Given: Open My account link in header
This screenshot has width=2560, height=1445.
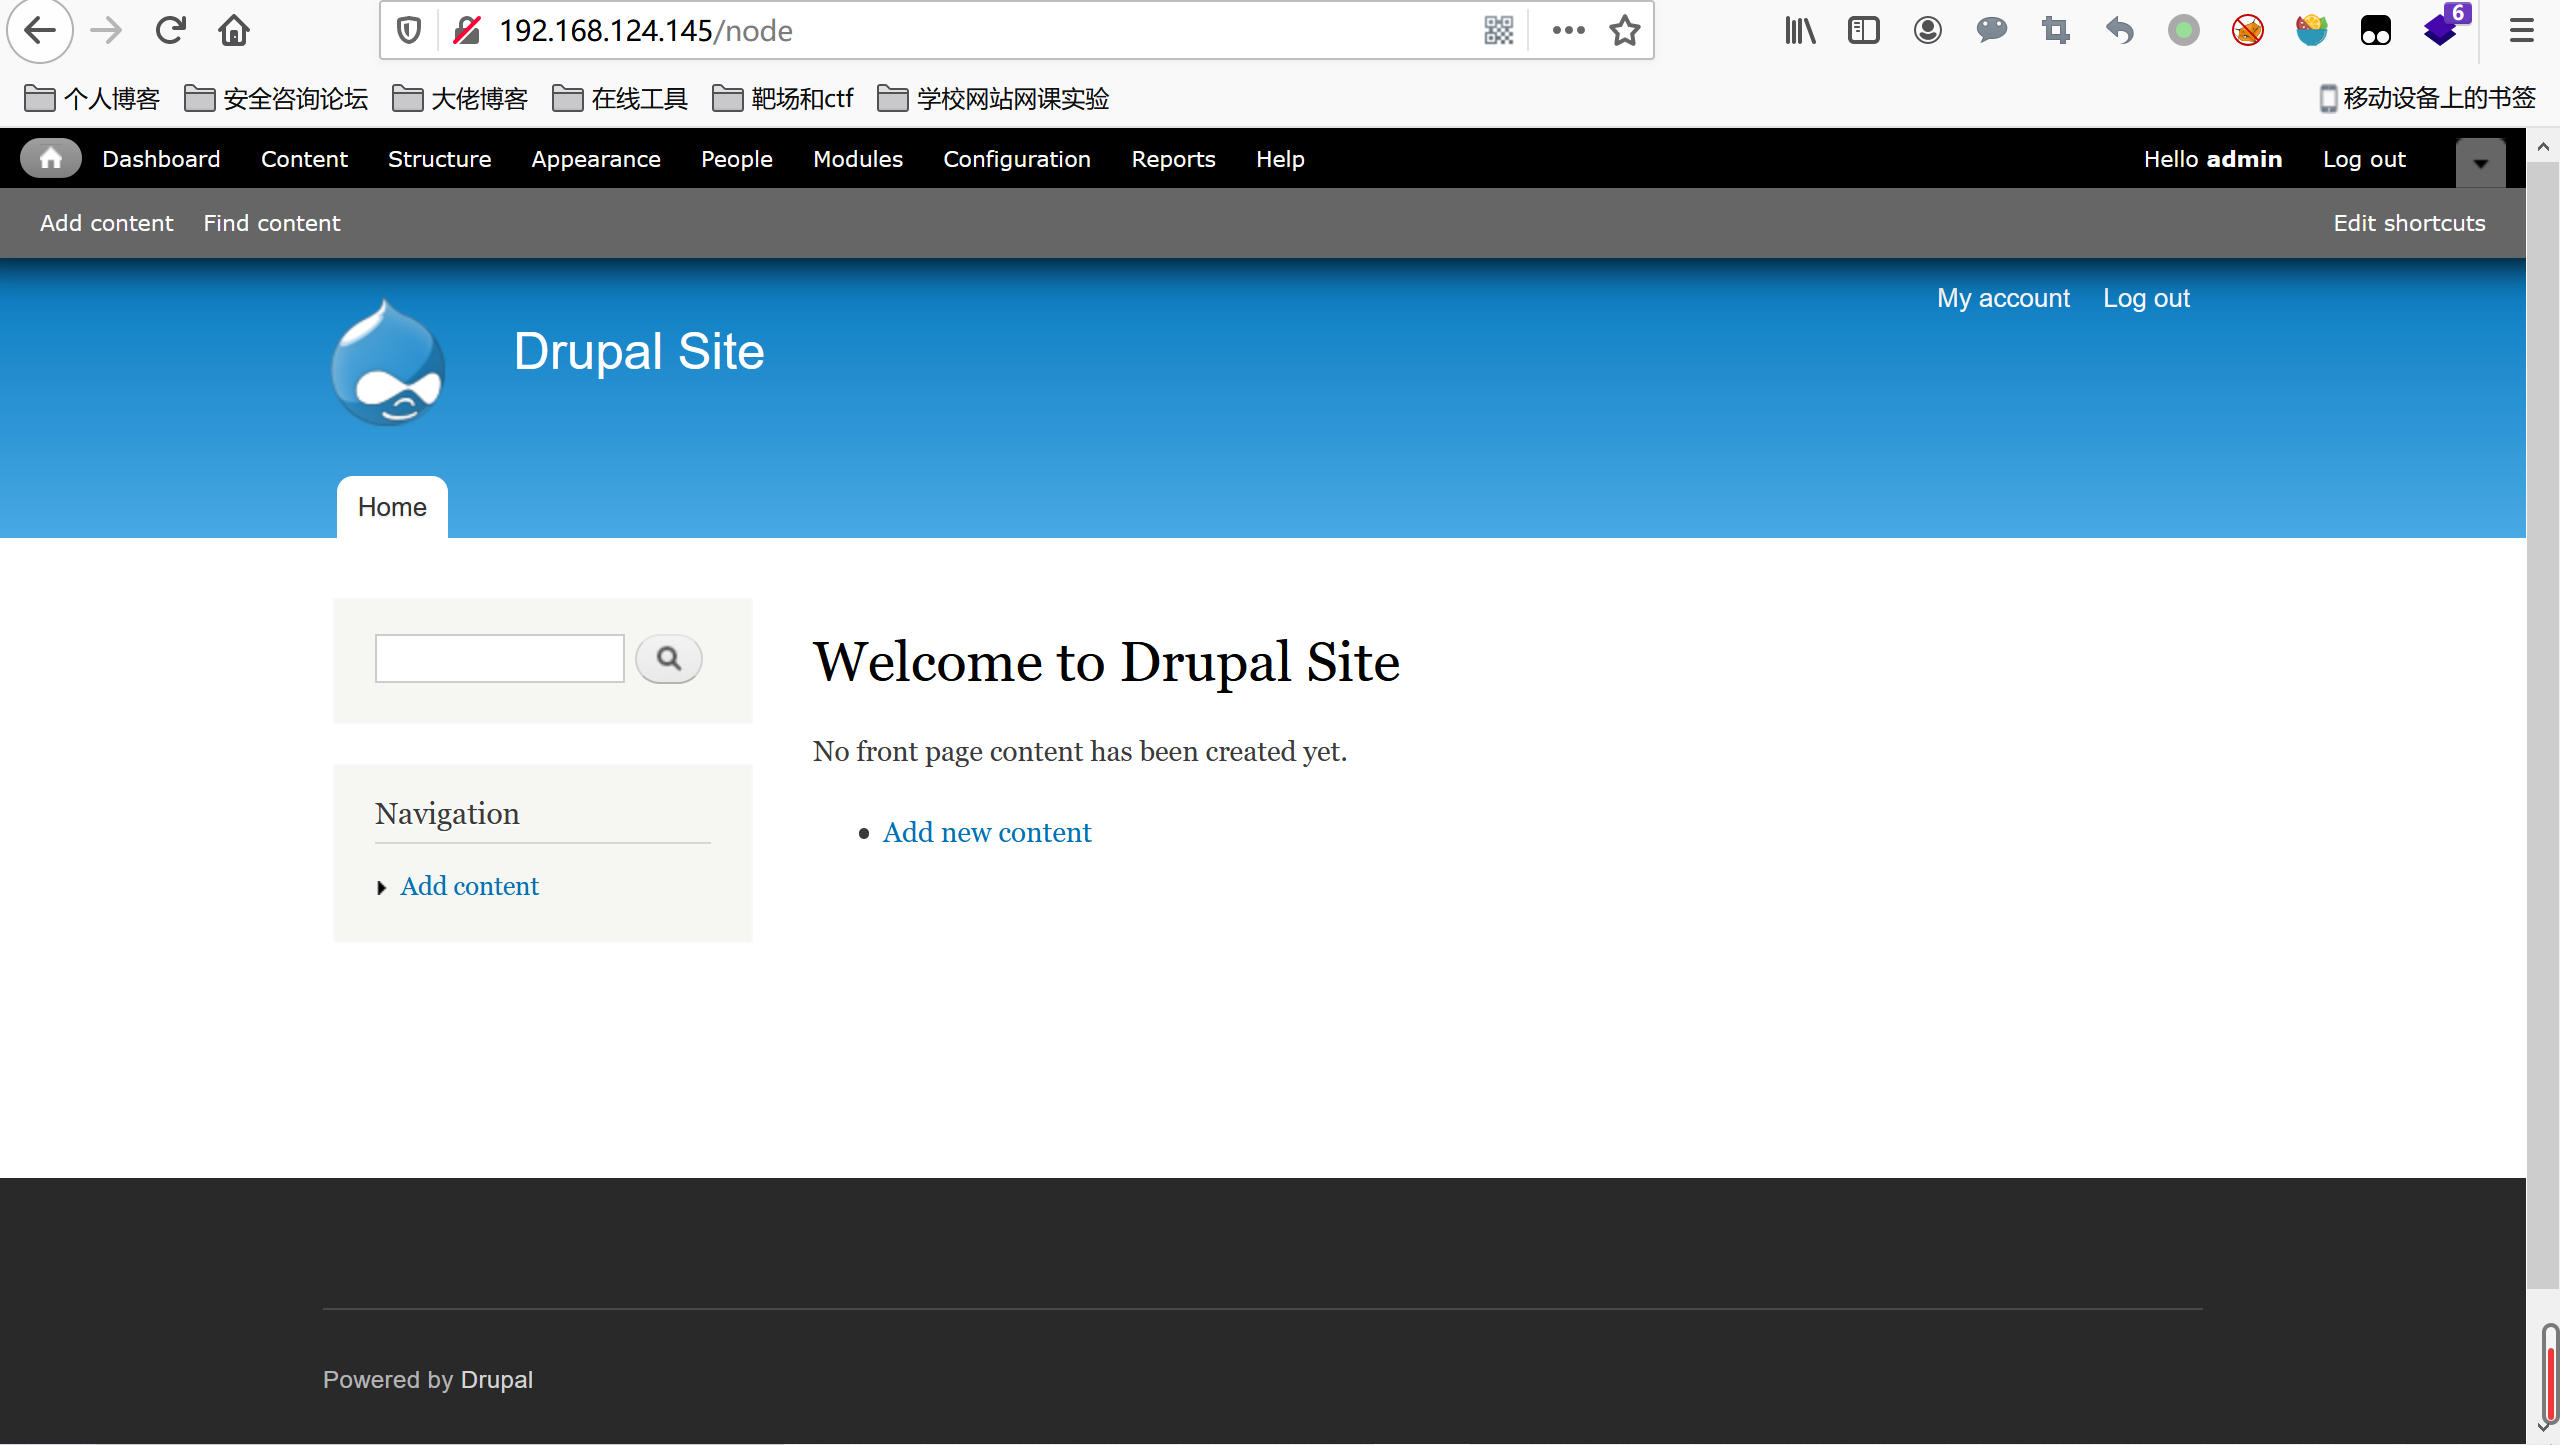Looking at the screenshot, I should pos(2003,298).
